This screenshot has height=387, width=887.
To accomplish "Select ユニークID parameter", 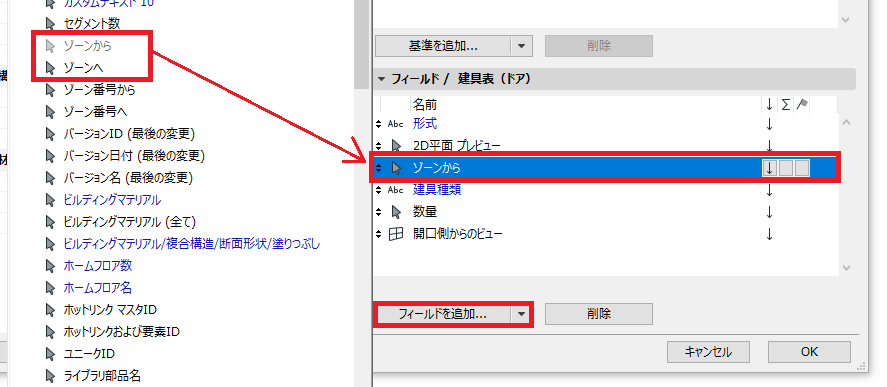I will click(x=89, y=354).
